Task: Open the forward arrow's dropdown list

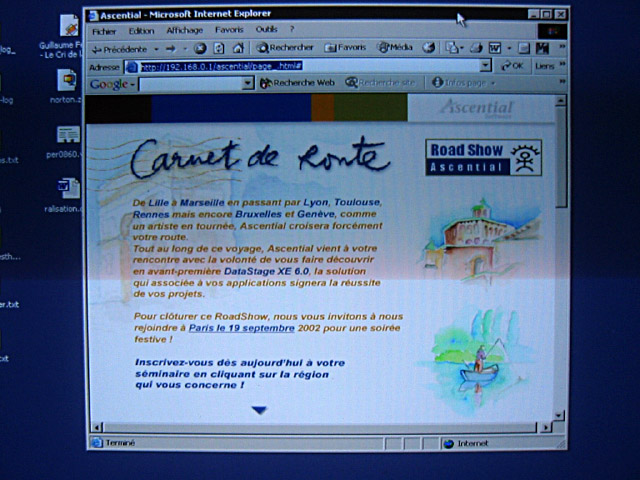Action: 184,49
